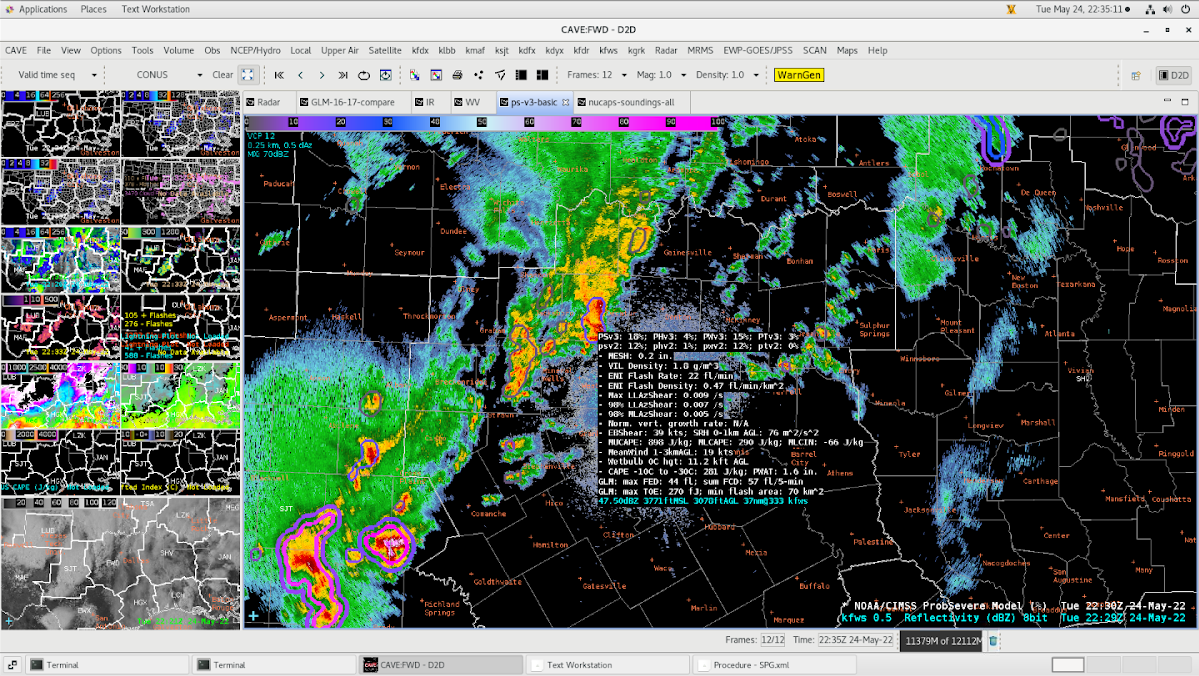1199x676 pixels.
Task: Jump to the last frame
Action: [x=343, y=75]
